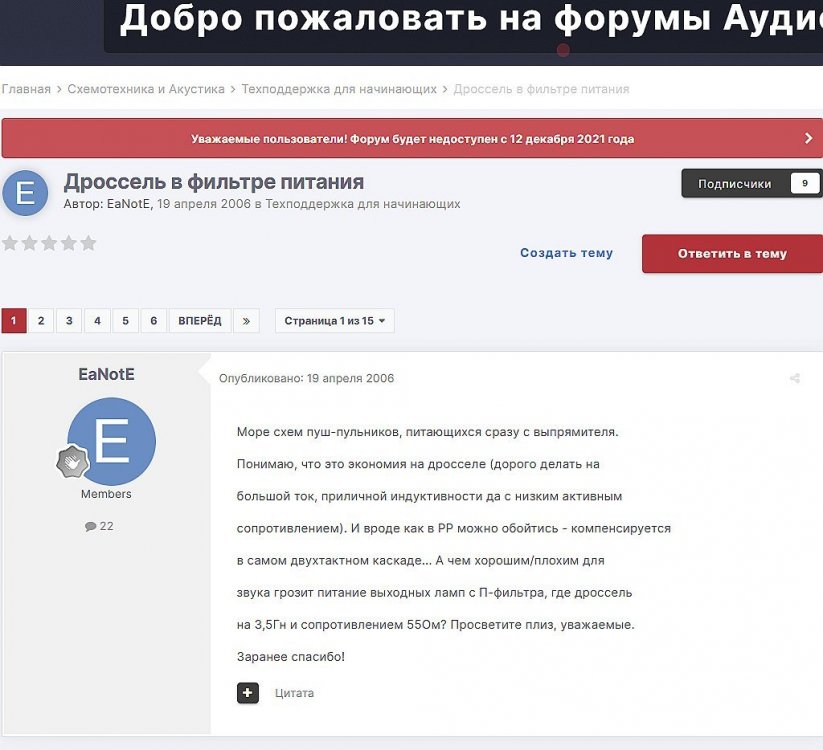This screenshot has width=823, height=750.
Task: Click the arrow on the red announcement banner
Action: pos(808,139)
